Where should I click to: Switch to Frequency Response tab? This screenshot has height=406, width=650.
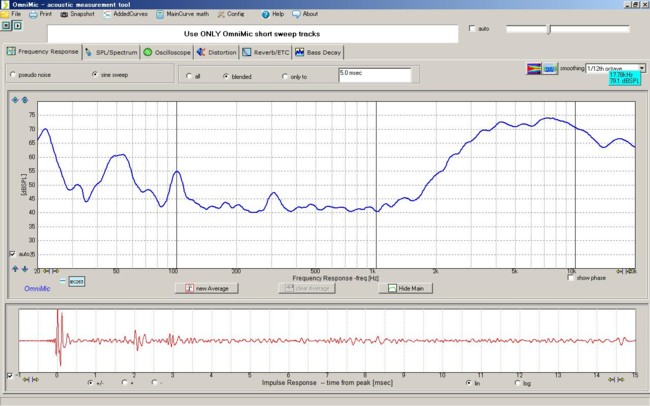[x=43, y=52]
